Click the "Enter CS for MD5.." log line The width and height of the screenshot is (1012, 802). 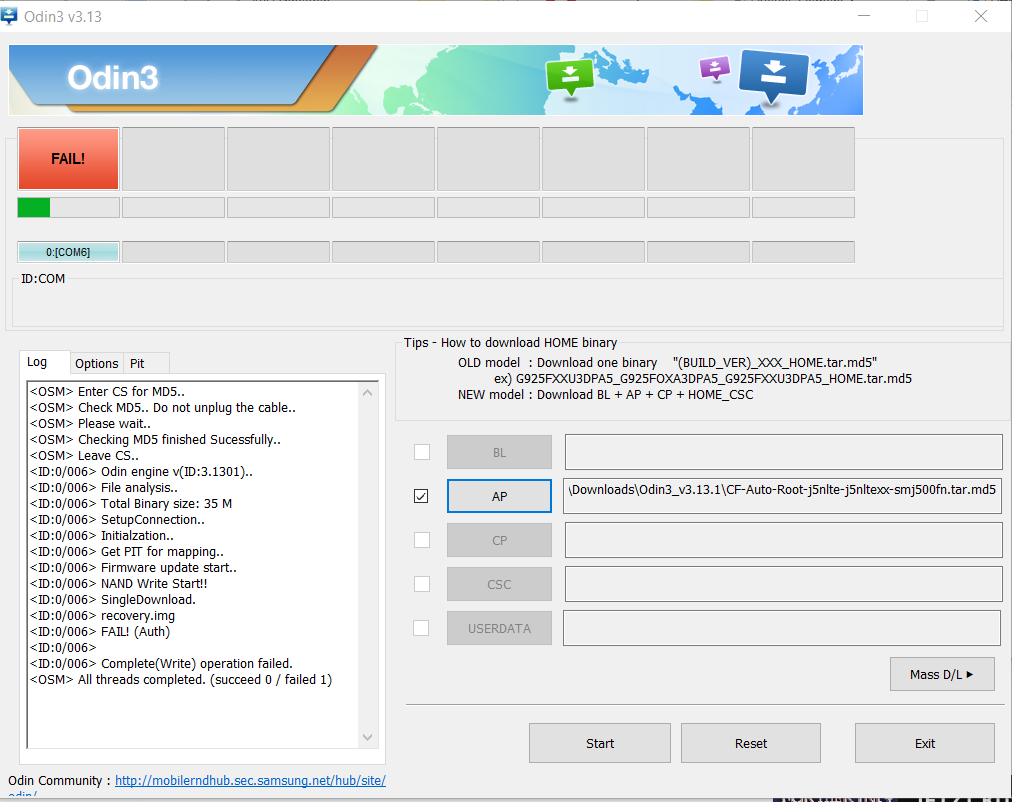click(x=107, y=392)
